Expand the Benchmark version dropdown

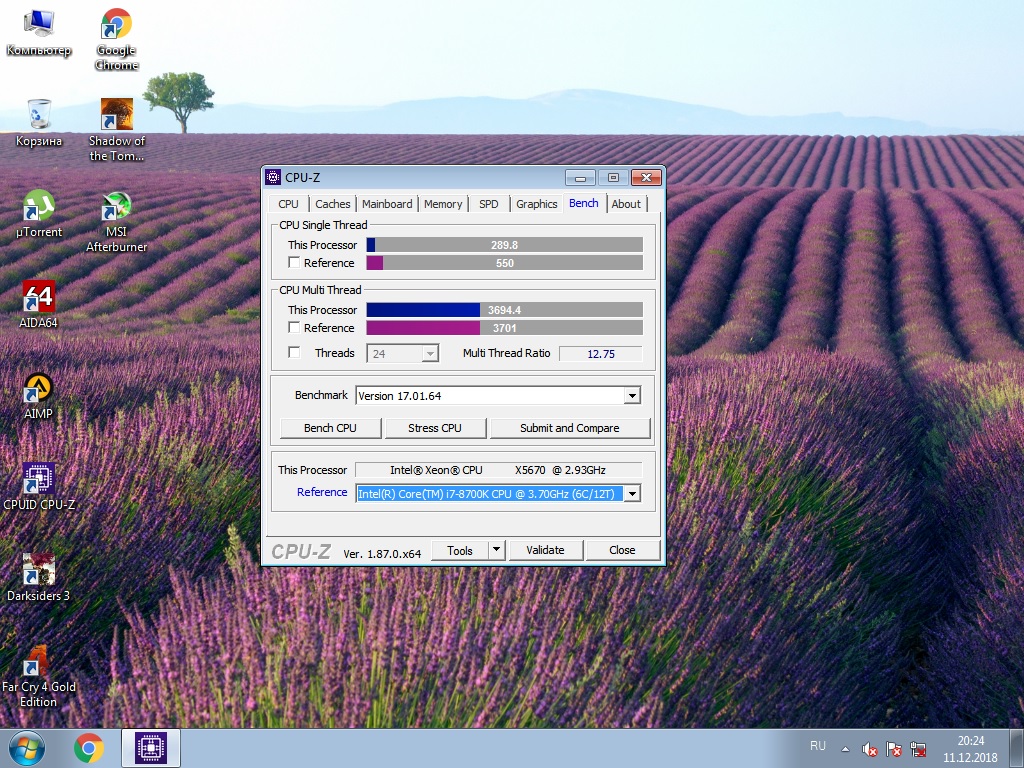(632, 396)
